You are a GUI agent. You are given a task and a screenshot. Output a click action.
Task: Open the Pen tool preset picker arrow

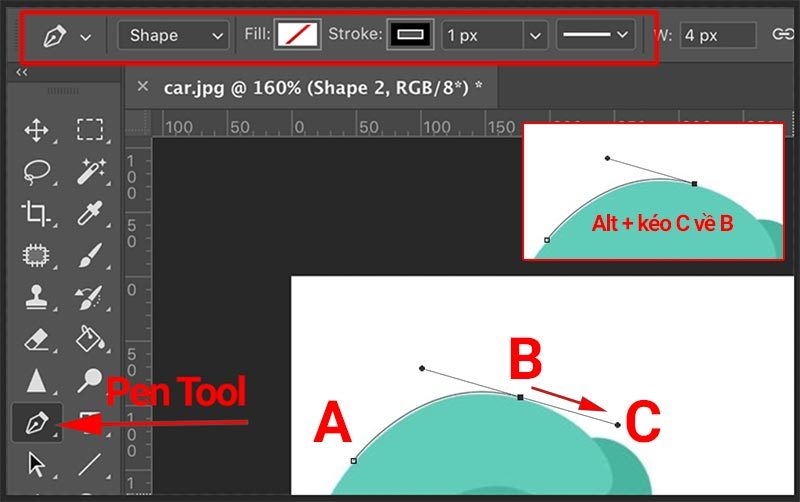coord(86,37)
